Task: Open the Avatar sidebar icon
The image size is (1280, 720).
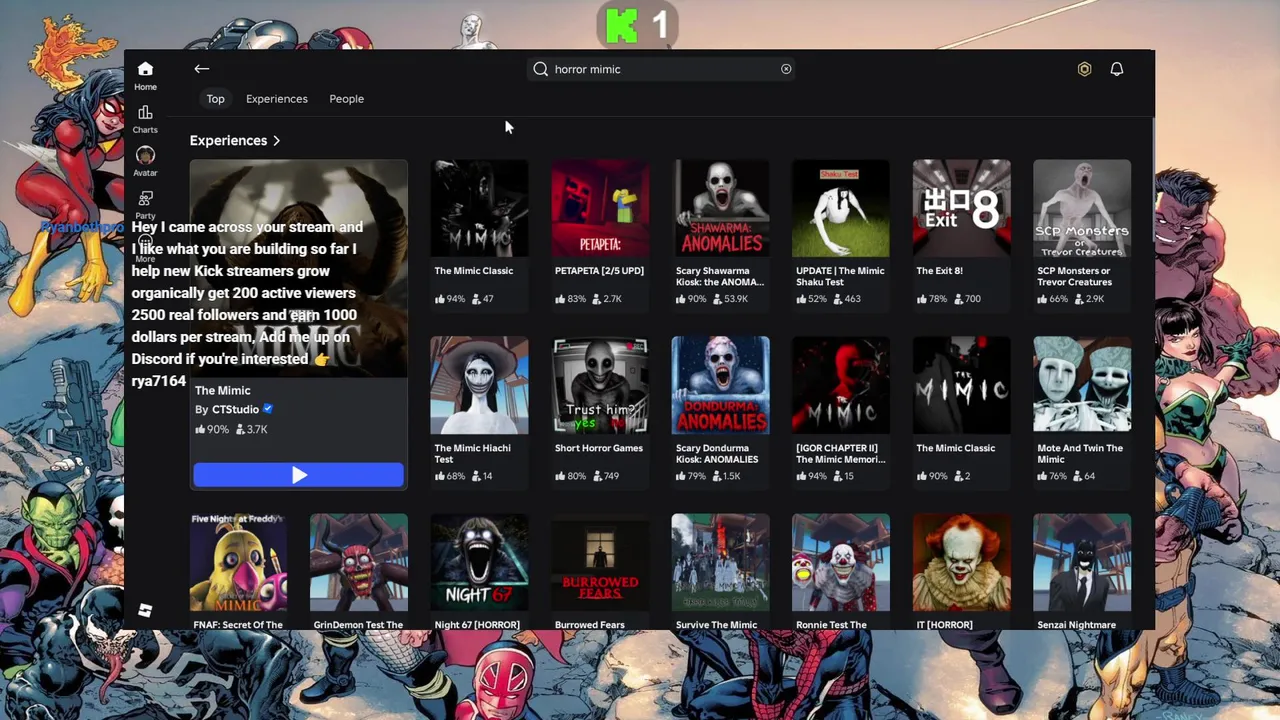Action: [145, 155]
